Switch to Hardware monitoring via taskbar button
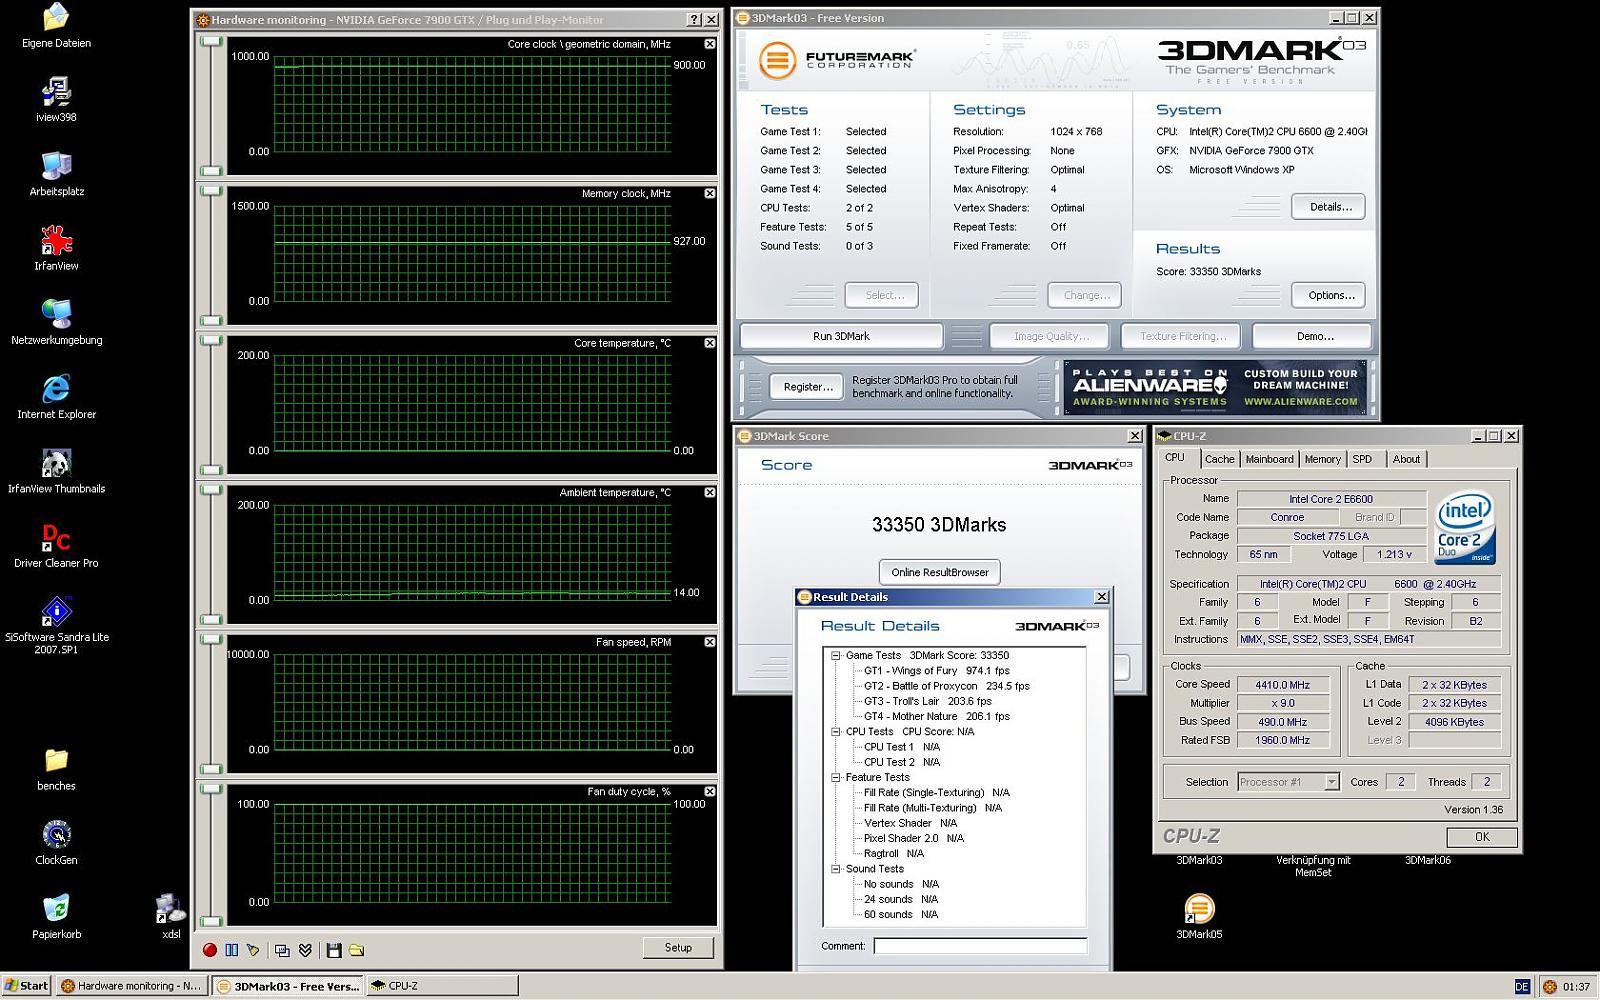This screenshot has width=1600, height=1000. point(131,985)
